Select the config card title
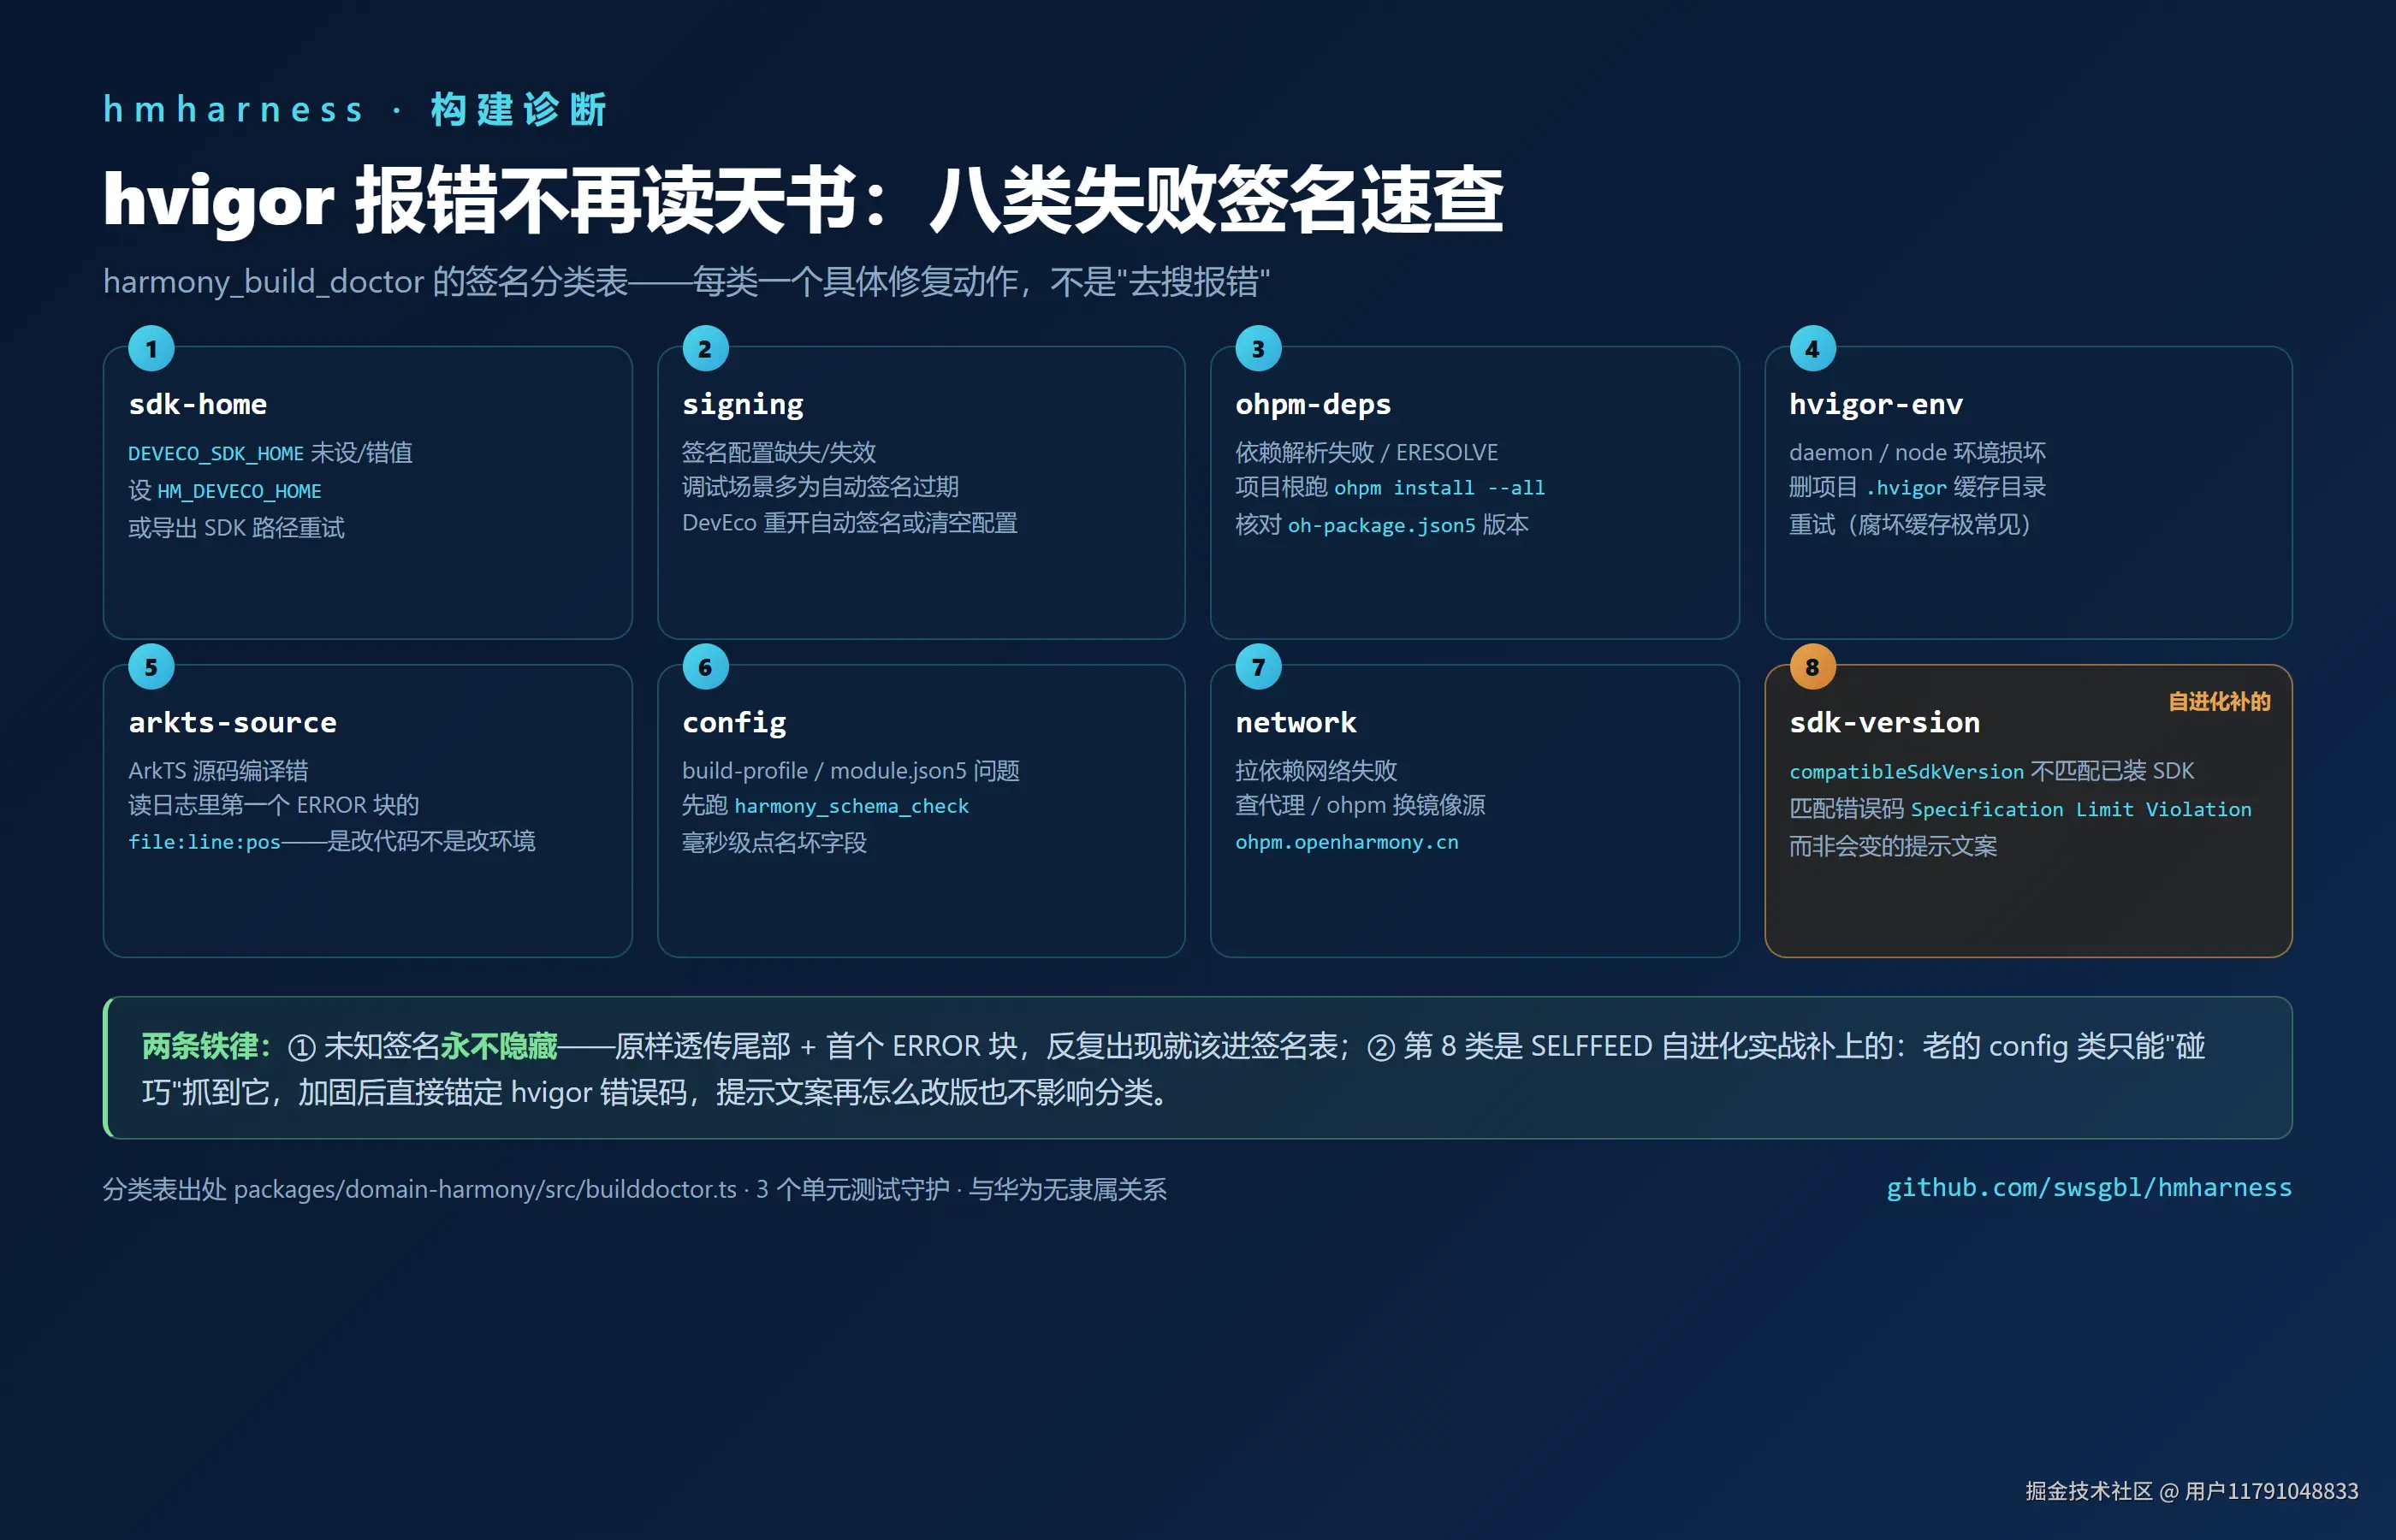Viewport: 2396px width, 1540px height. (x=734, y=722)
